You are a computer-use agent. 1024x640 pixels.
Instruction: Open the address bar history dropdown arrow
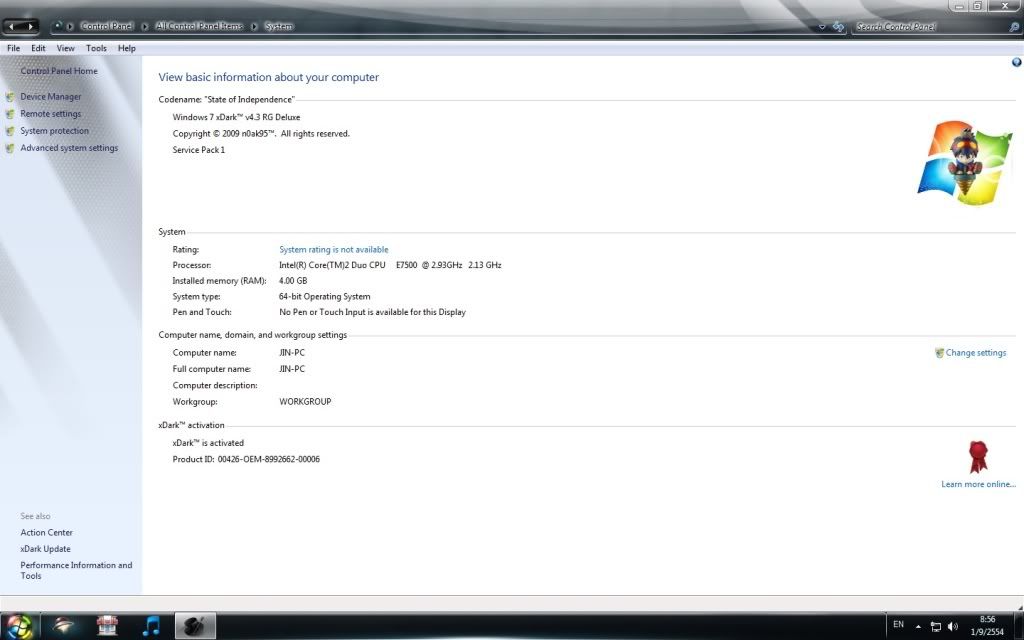(x=822, y=27)
